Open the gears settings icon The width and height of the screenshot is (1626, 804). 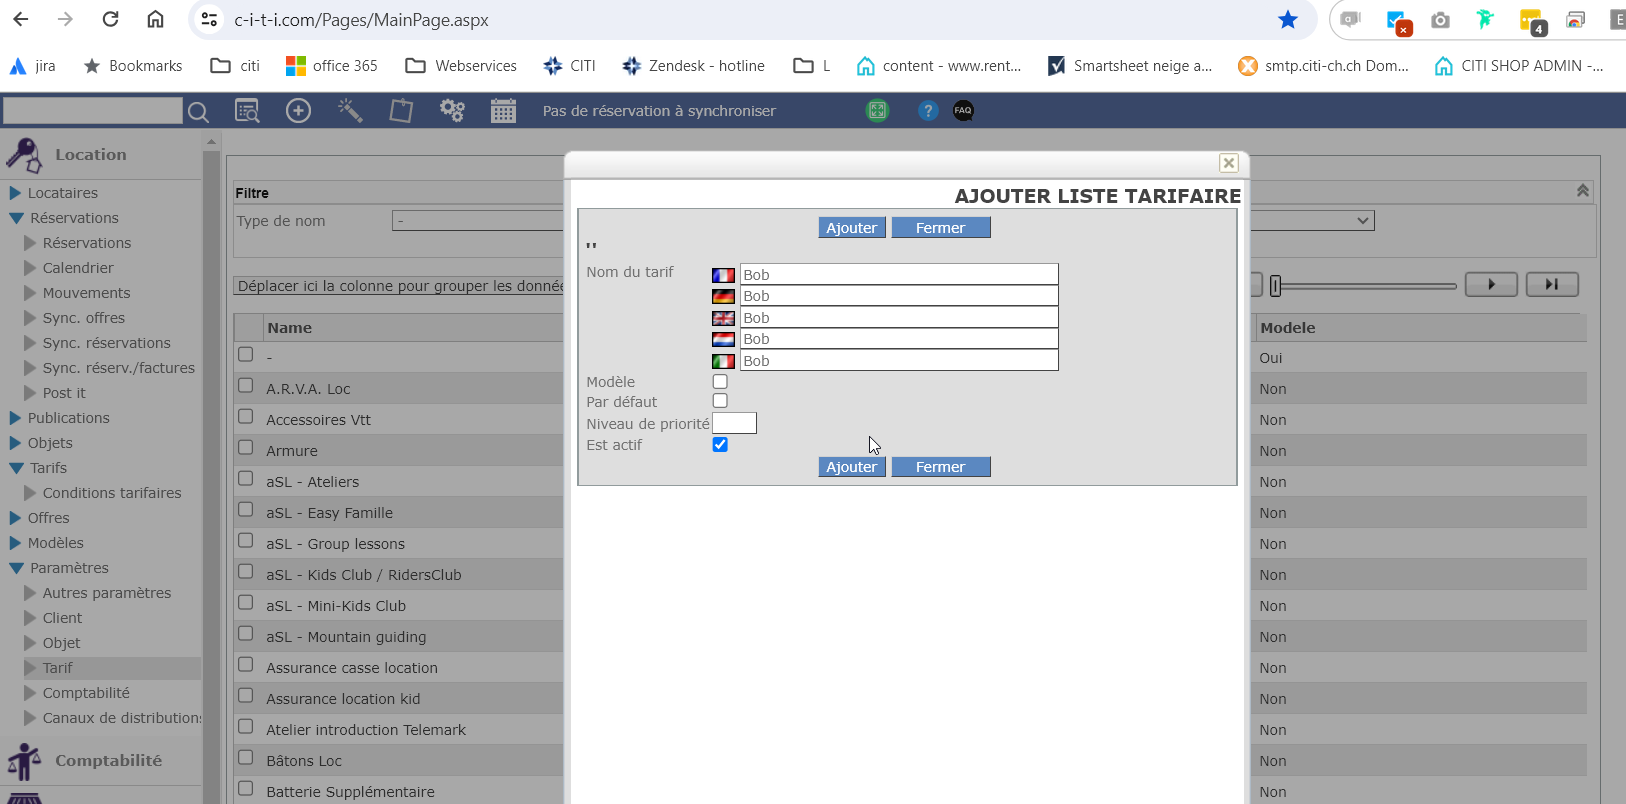coord(452,111)
